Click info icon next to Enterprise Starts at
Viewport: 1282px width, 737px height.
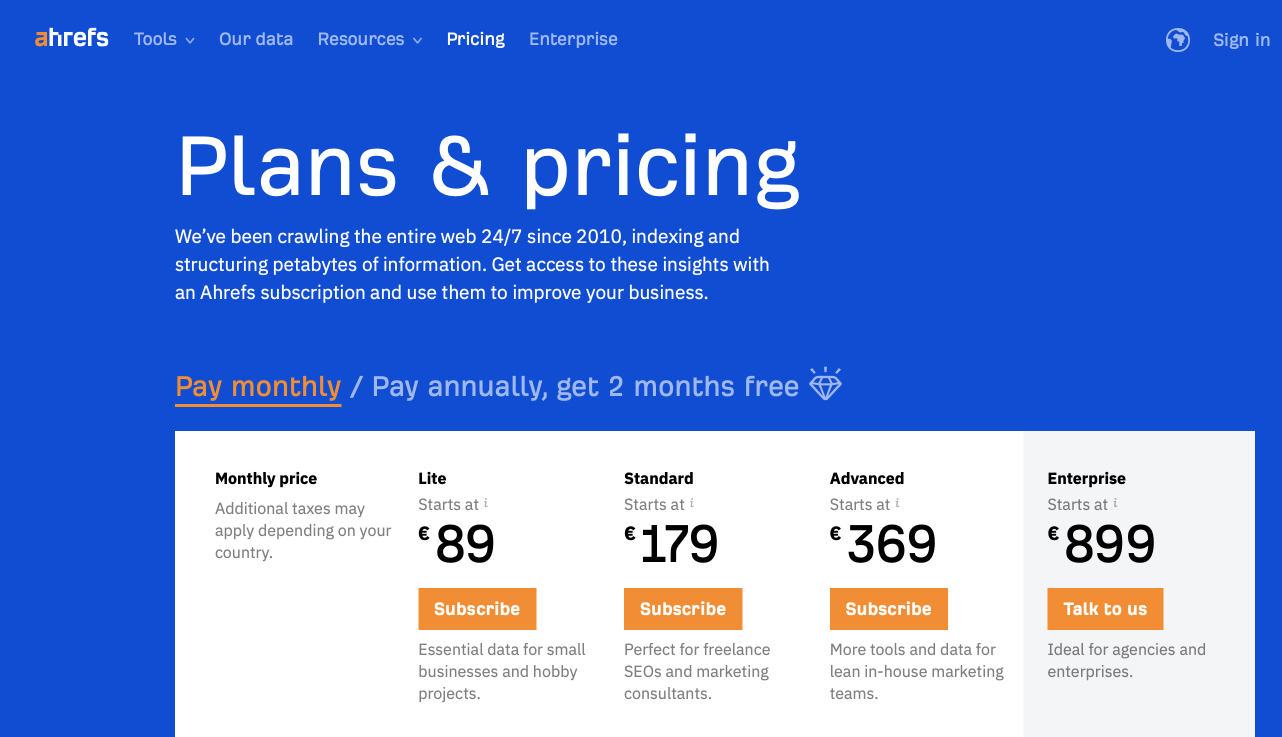(x=1116, y=503)
